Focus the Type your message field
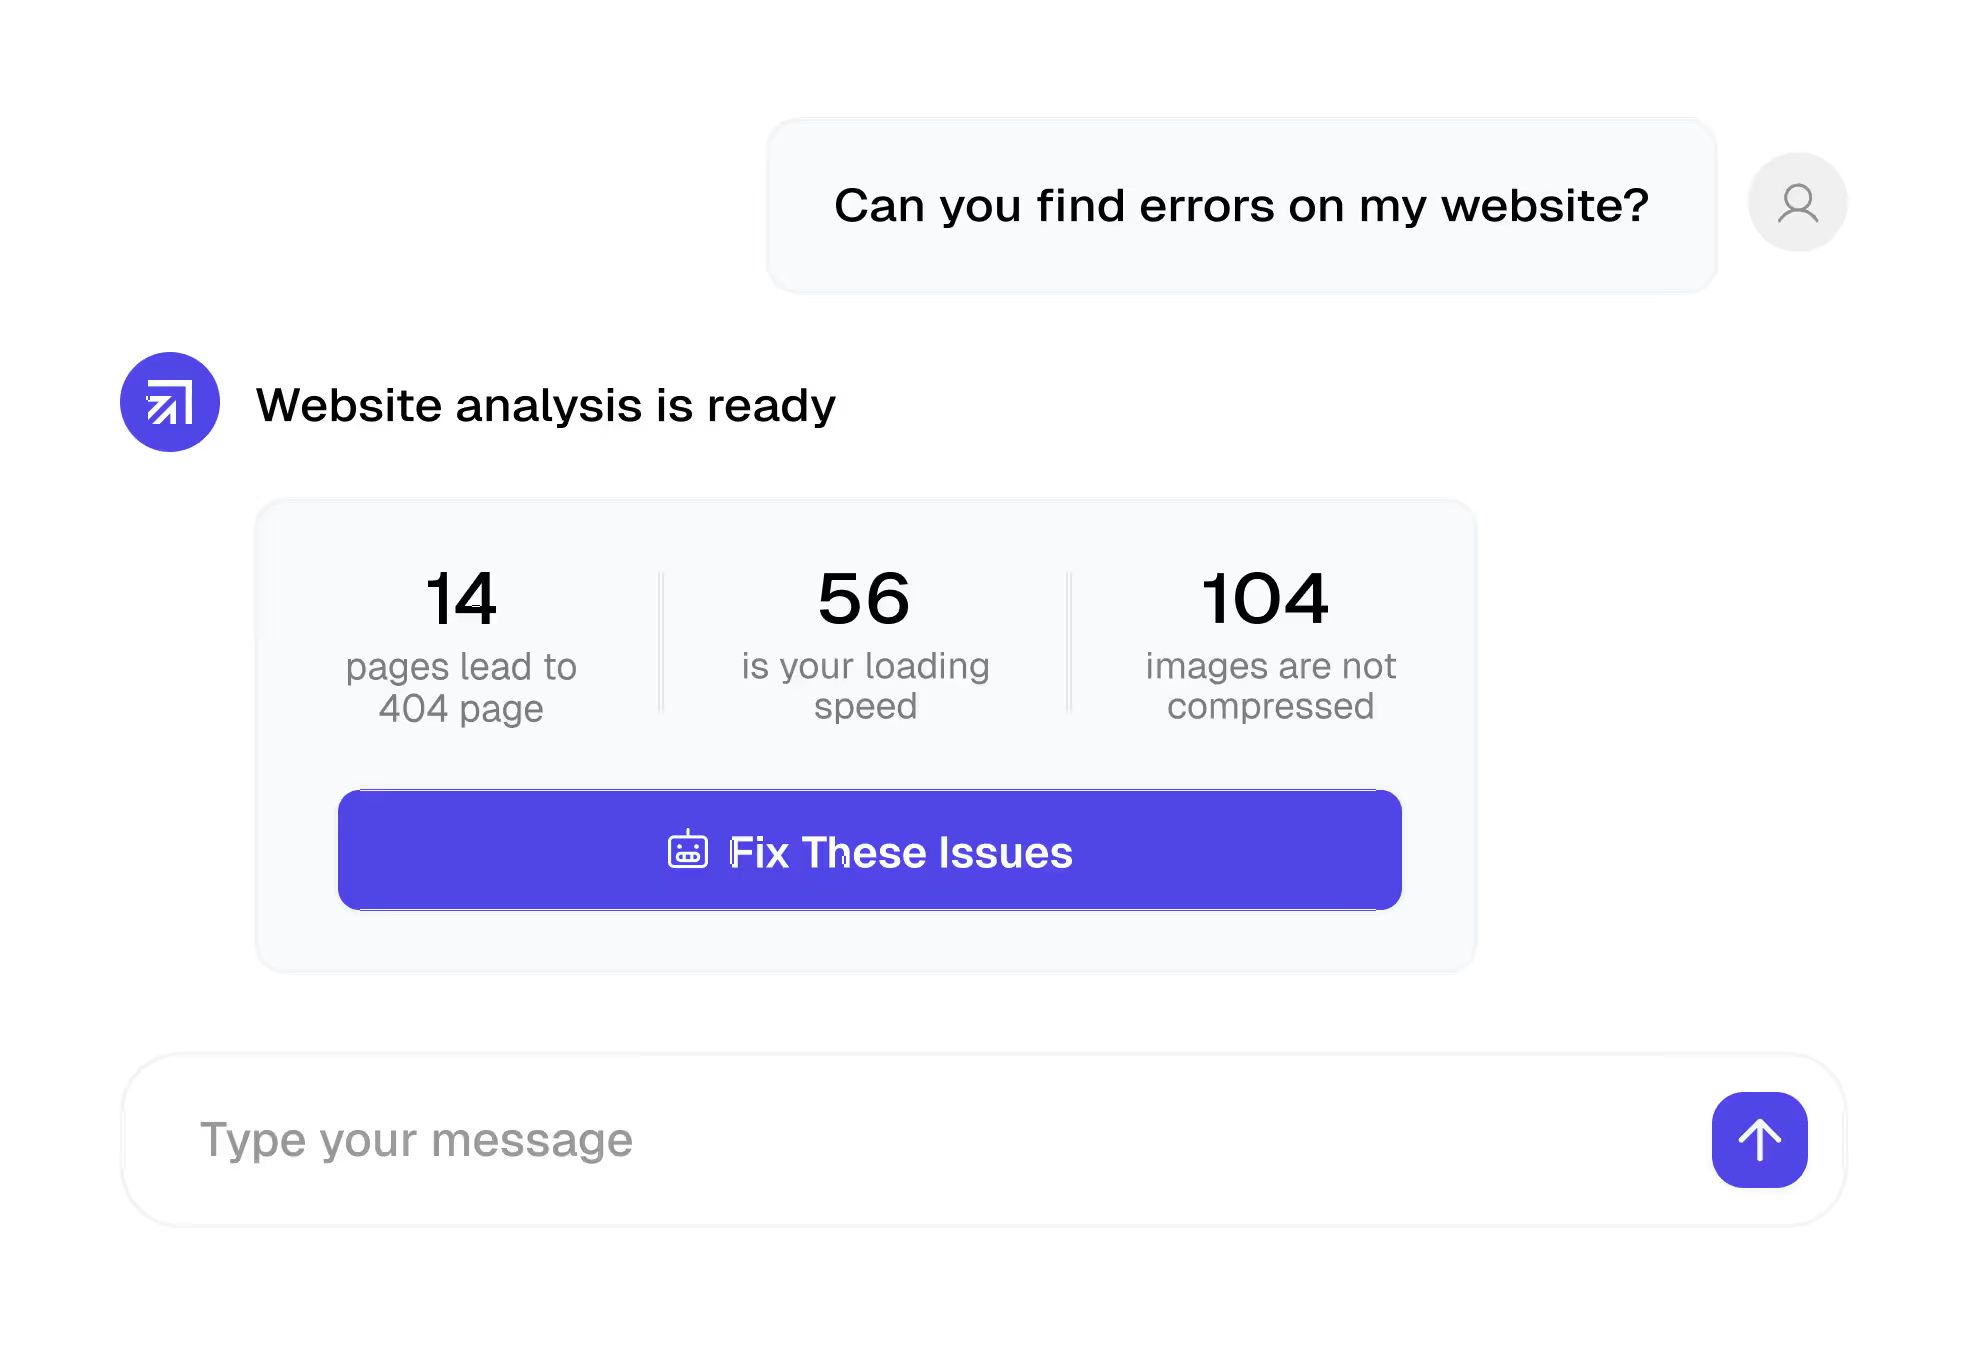 (x=900, y=1140)
